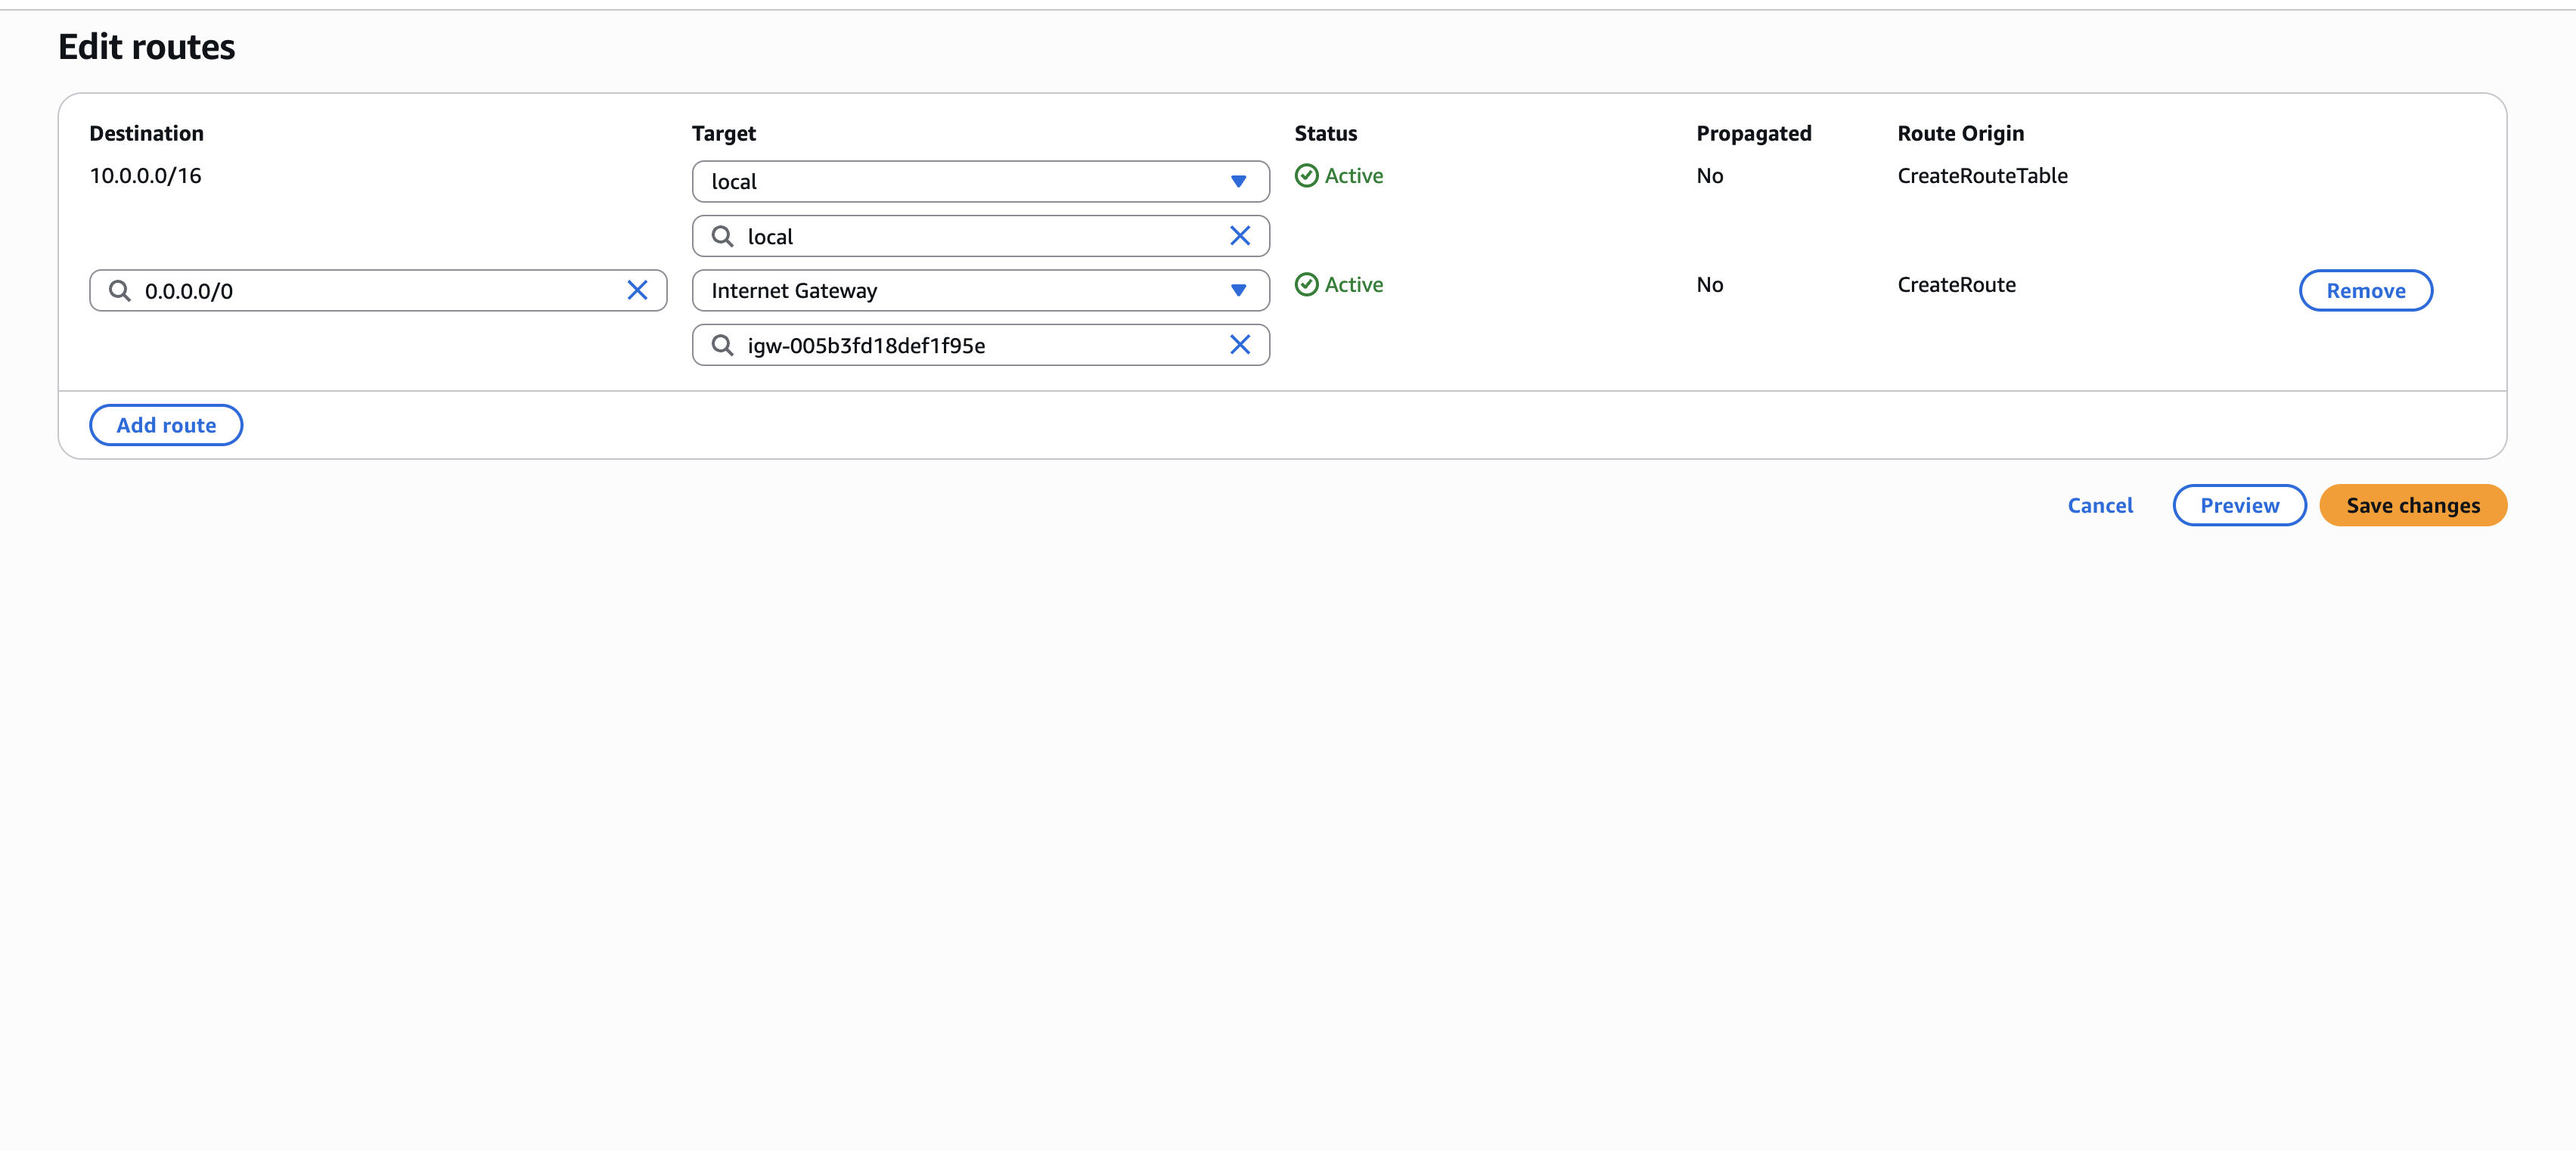The height and width of the screenshot is (1151, 2576).
Task: Cancel editing routes
Action: point(2100,505)
